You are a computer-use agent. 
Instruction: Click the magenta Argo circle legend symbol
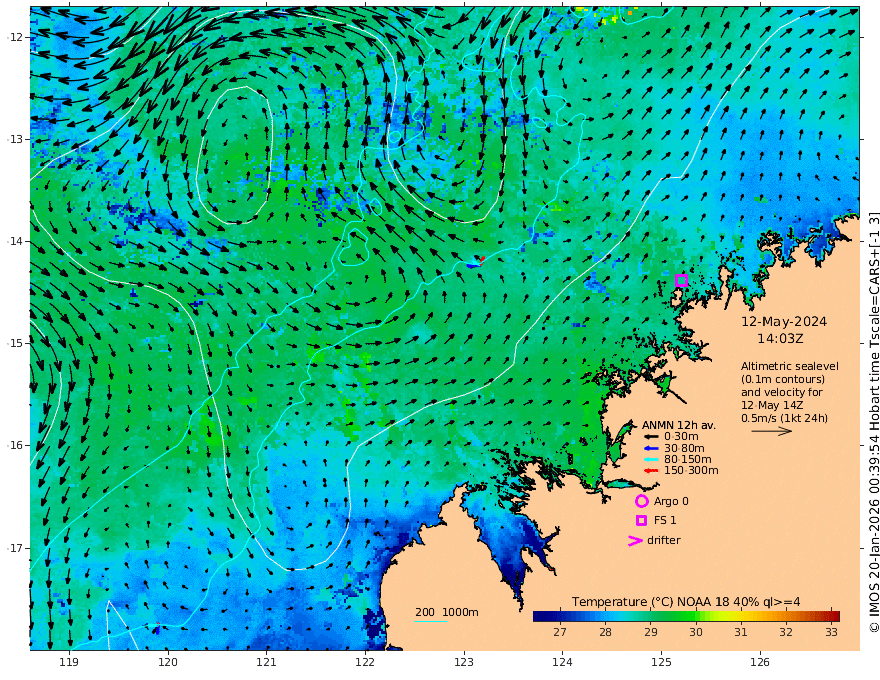point(641,501)
